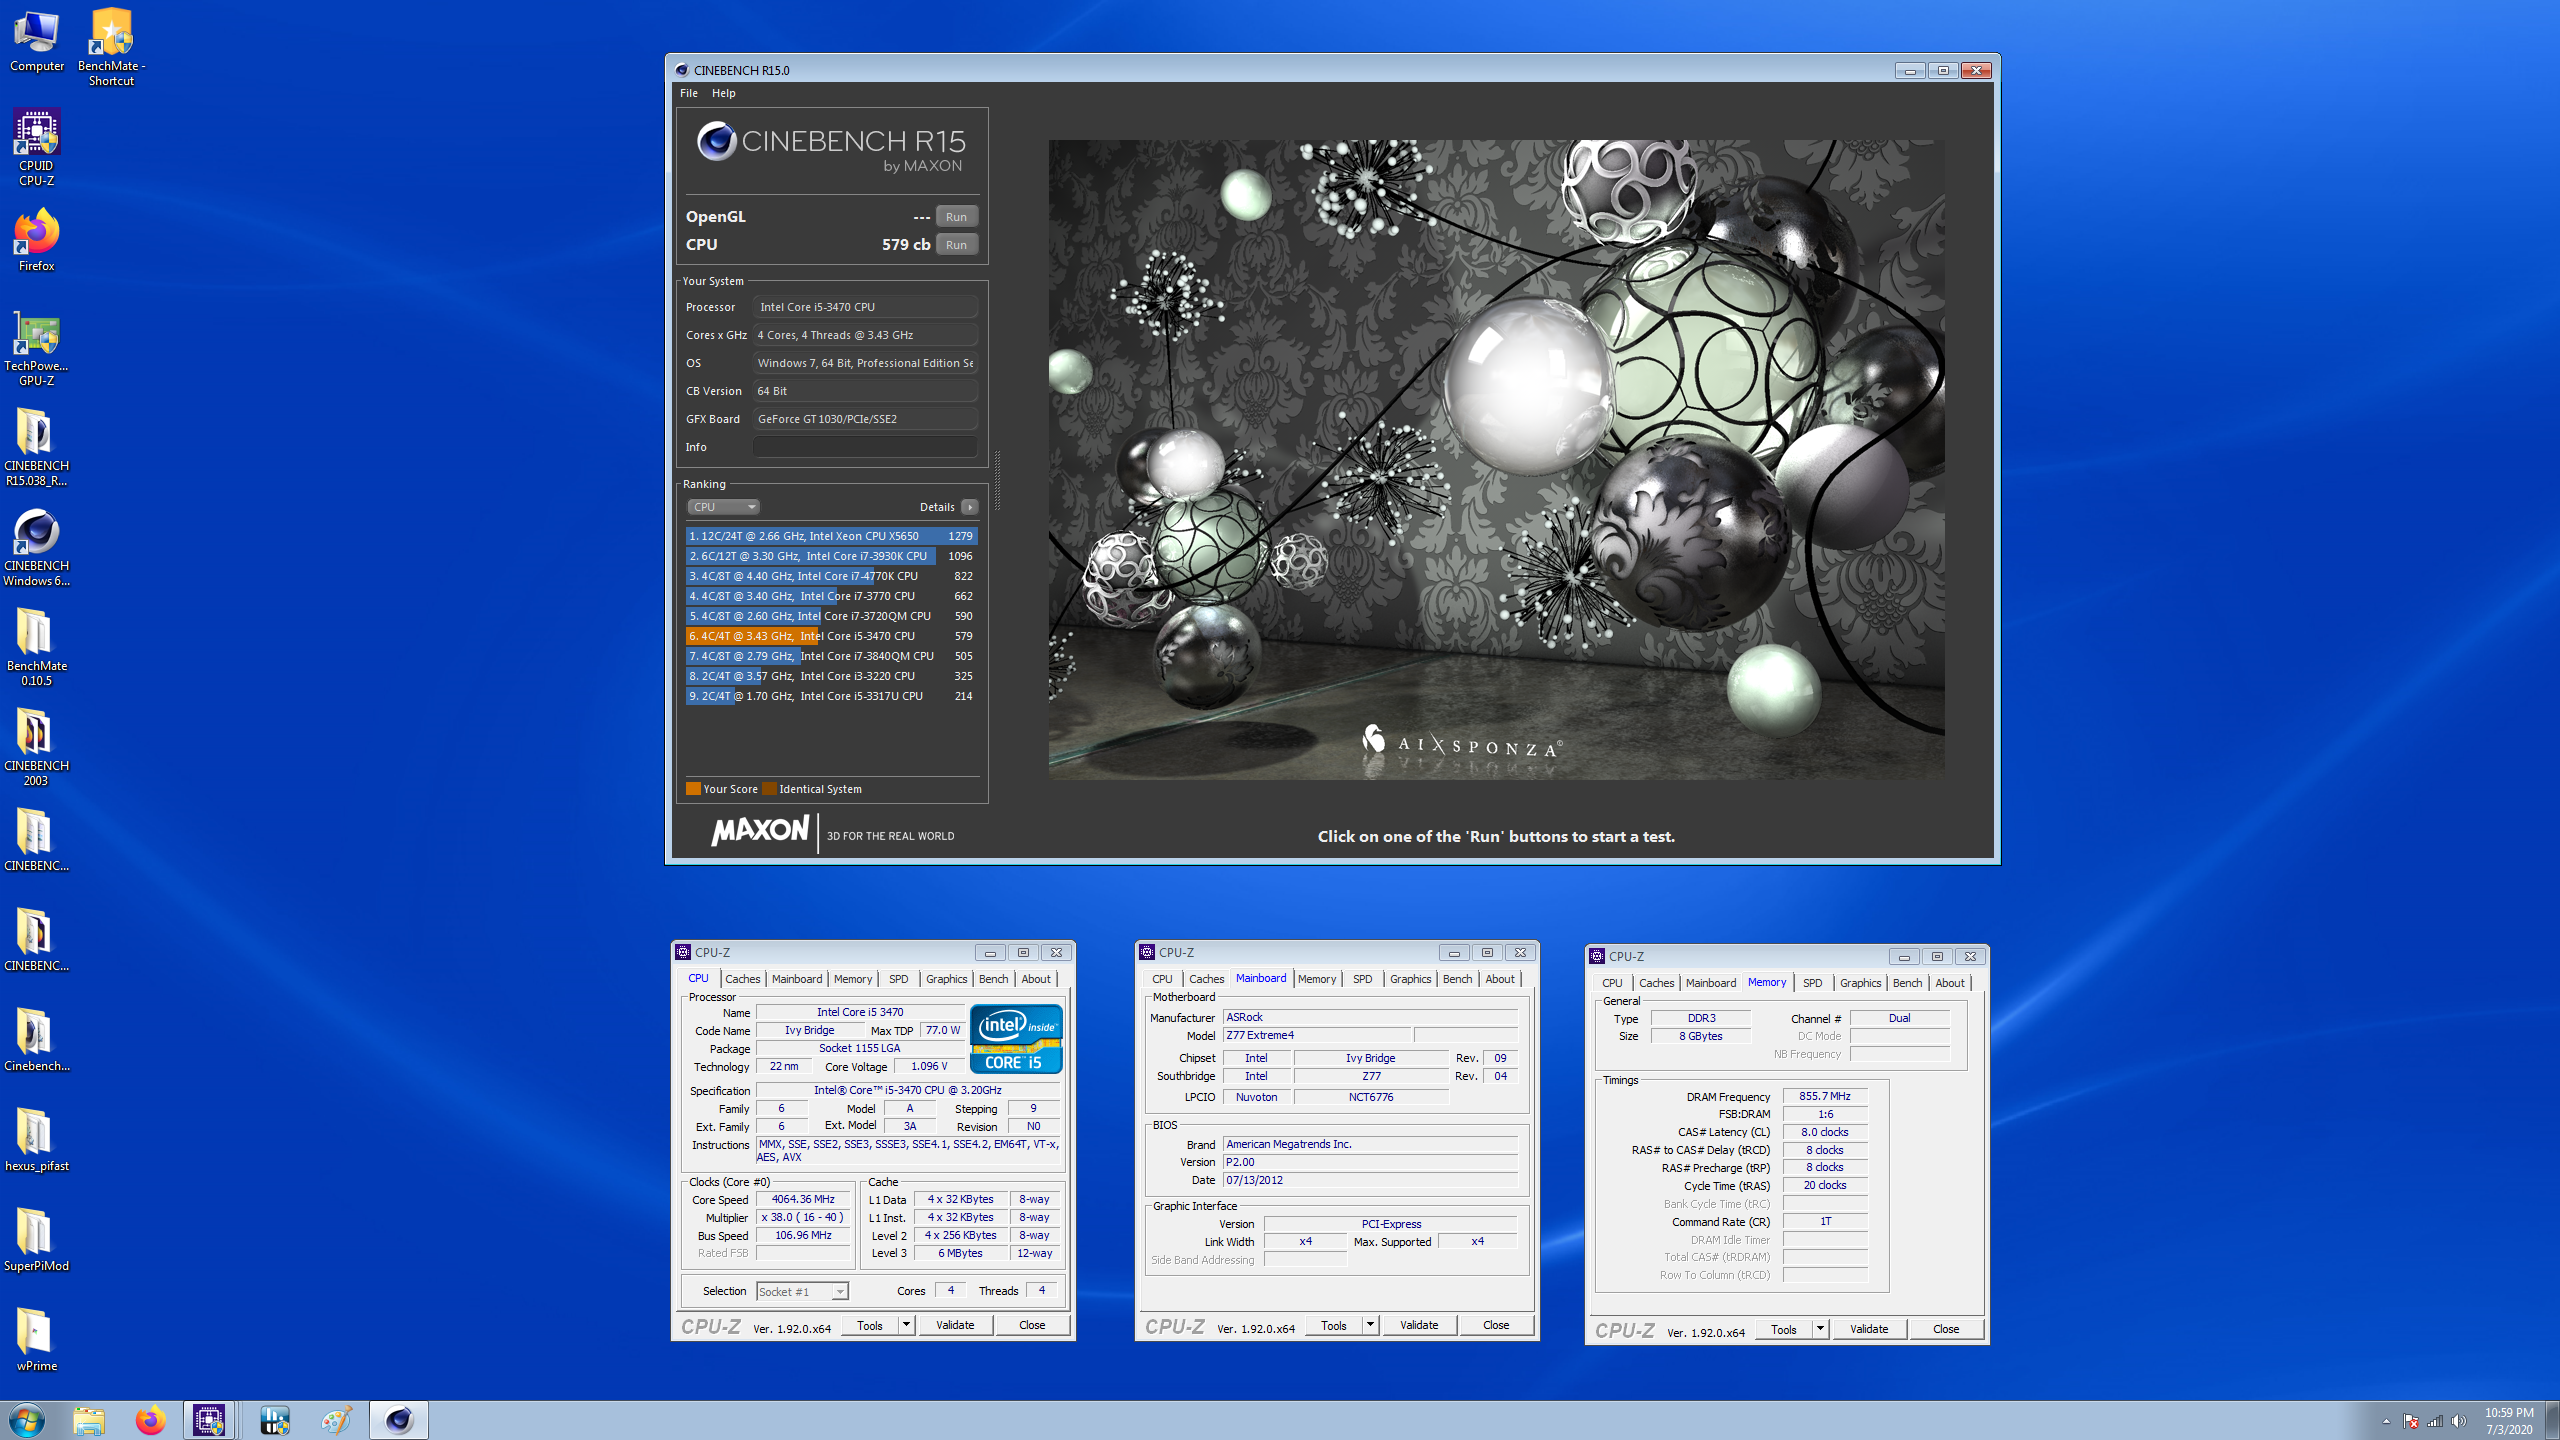Expand Tools dropdown arrow in left CPU-Z
This screenshot has width=2560, height=1440.
[906, 1325]
